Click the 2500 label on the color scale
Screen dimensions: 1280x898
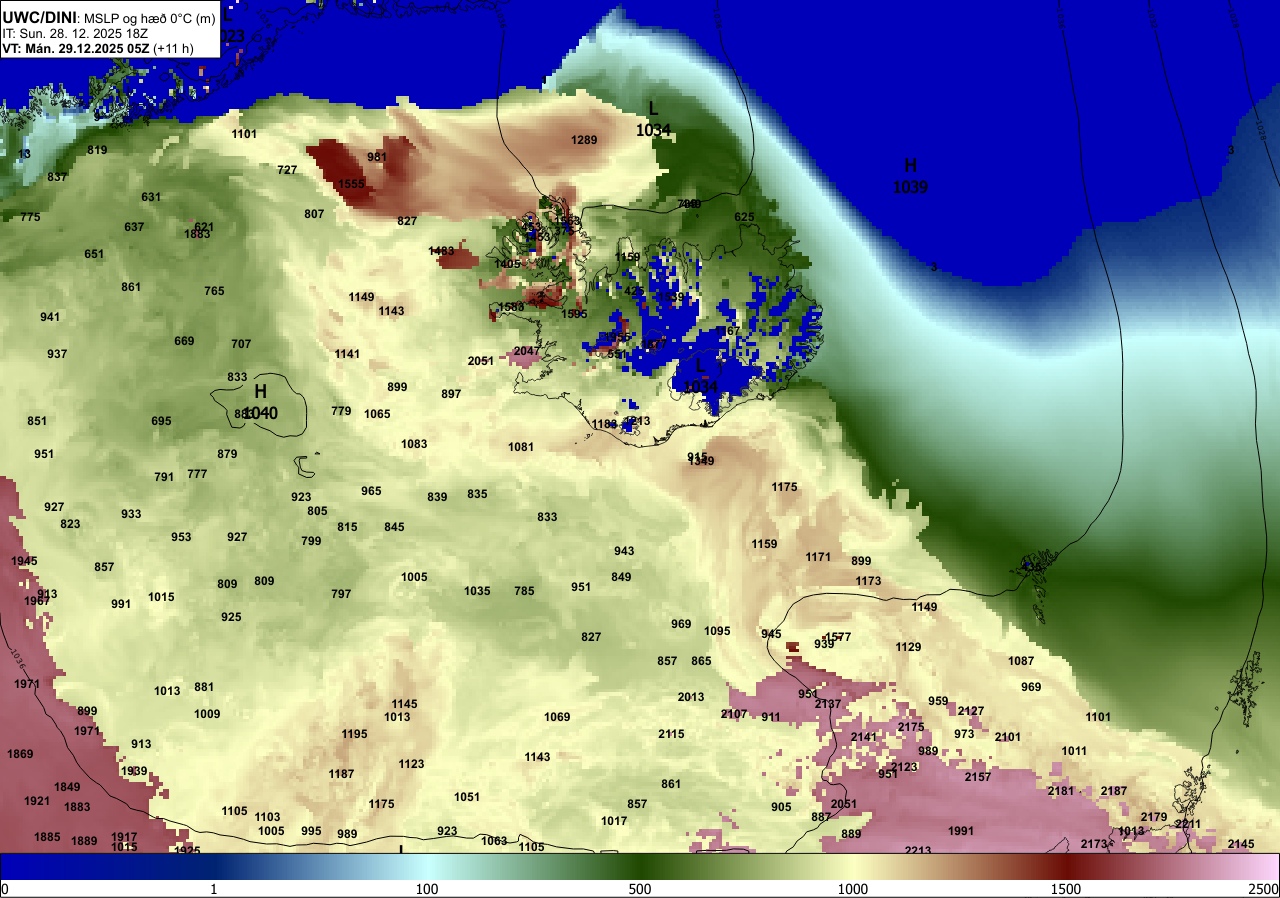(1264, 889)
